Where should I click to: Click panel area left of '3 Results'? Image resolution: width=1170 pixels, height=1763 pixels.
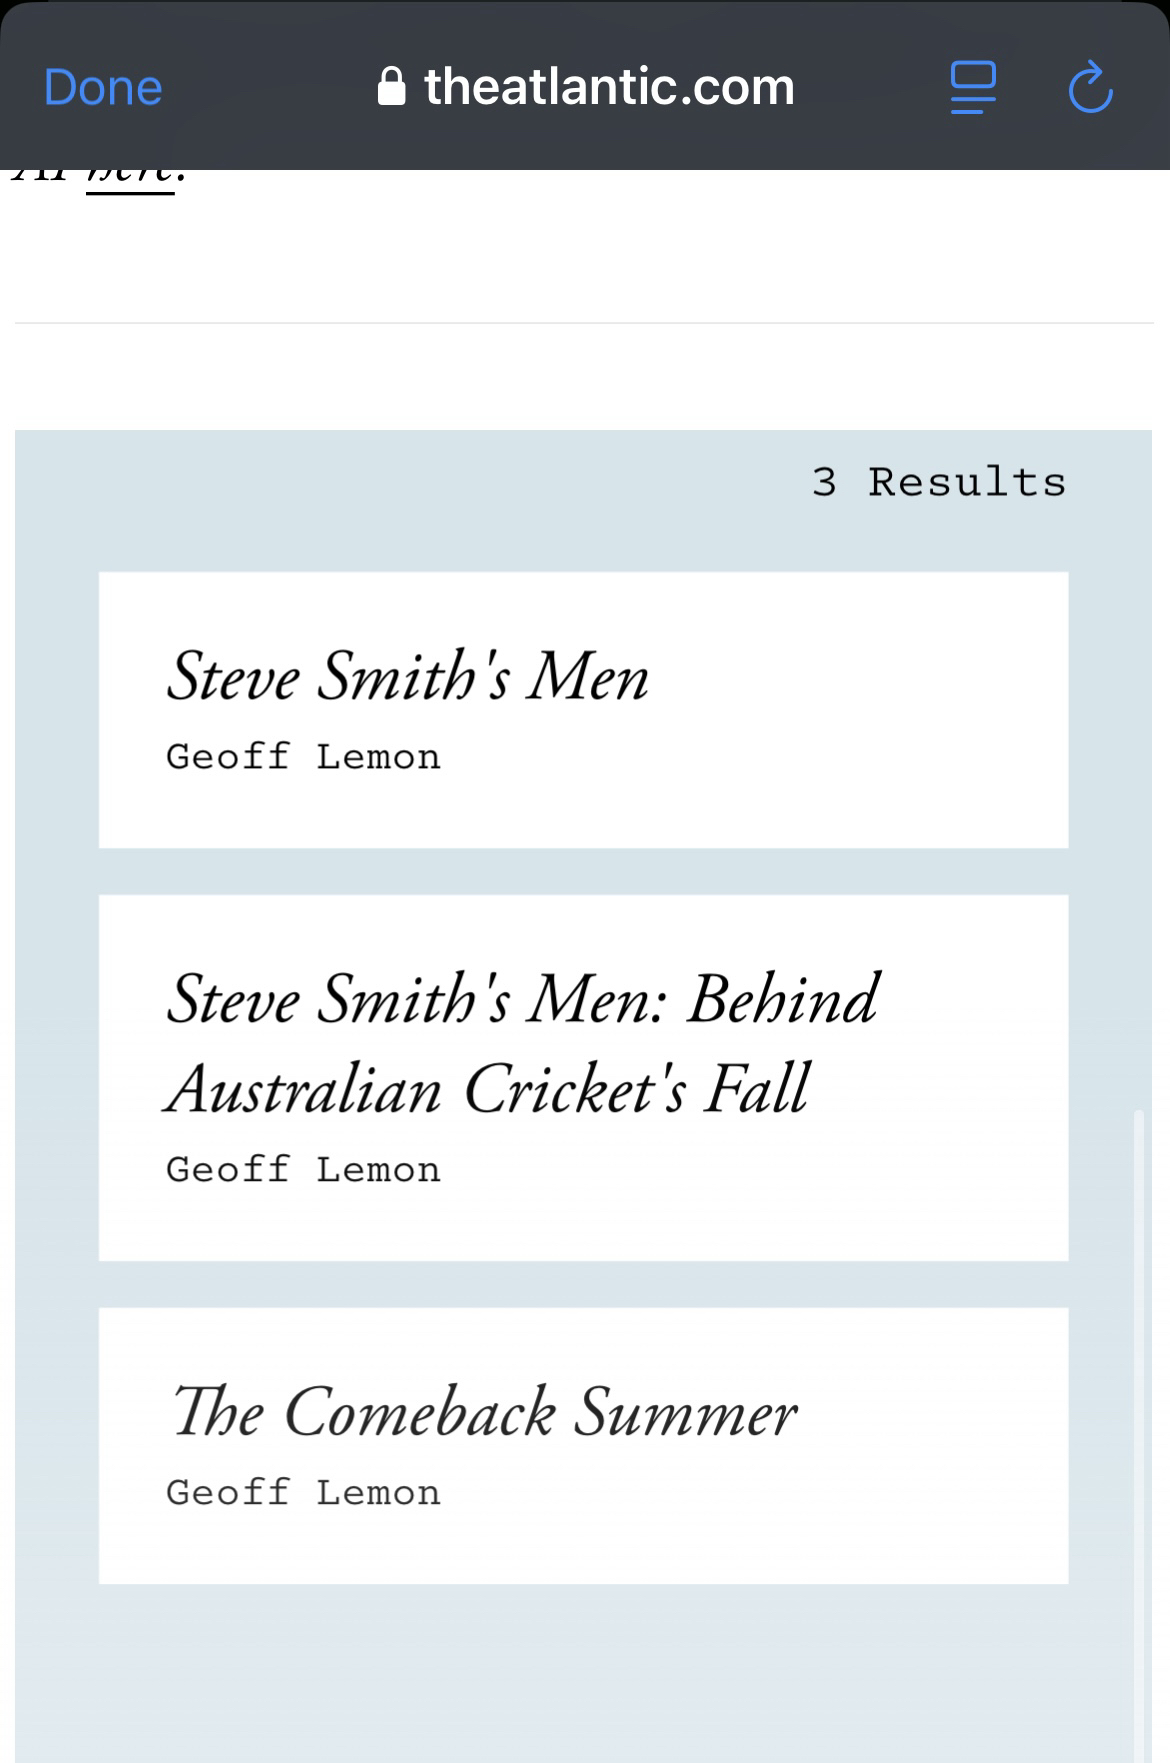(400, 483)
